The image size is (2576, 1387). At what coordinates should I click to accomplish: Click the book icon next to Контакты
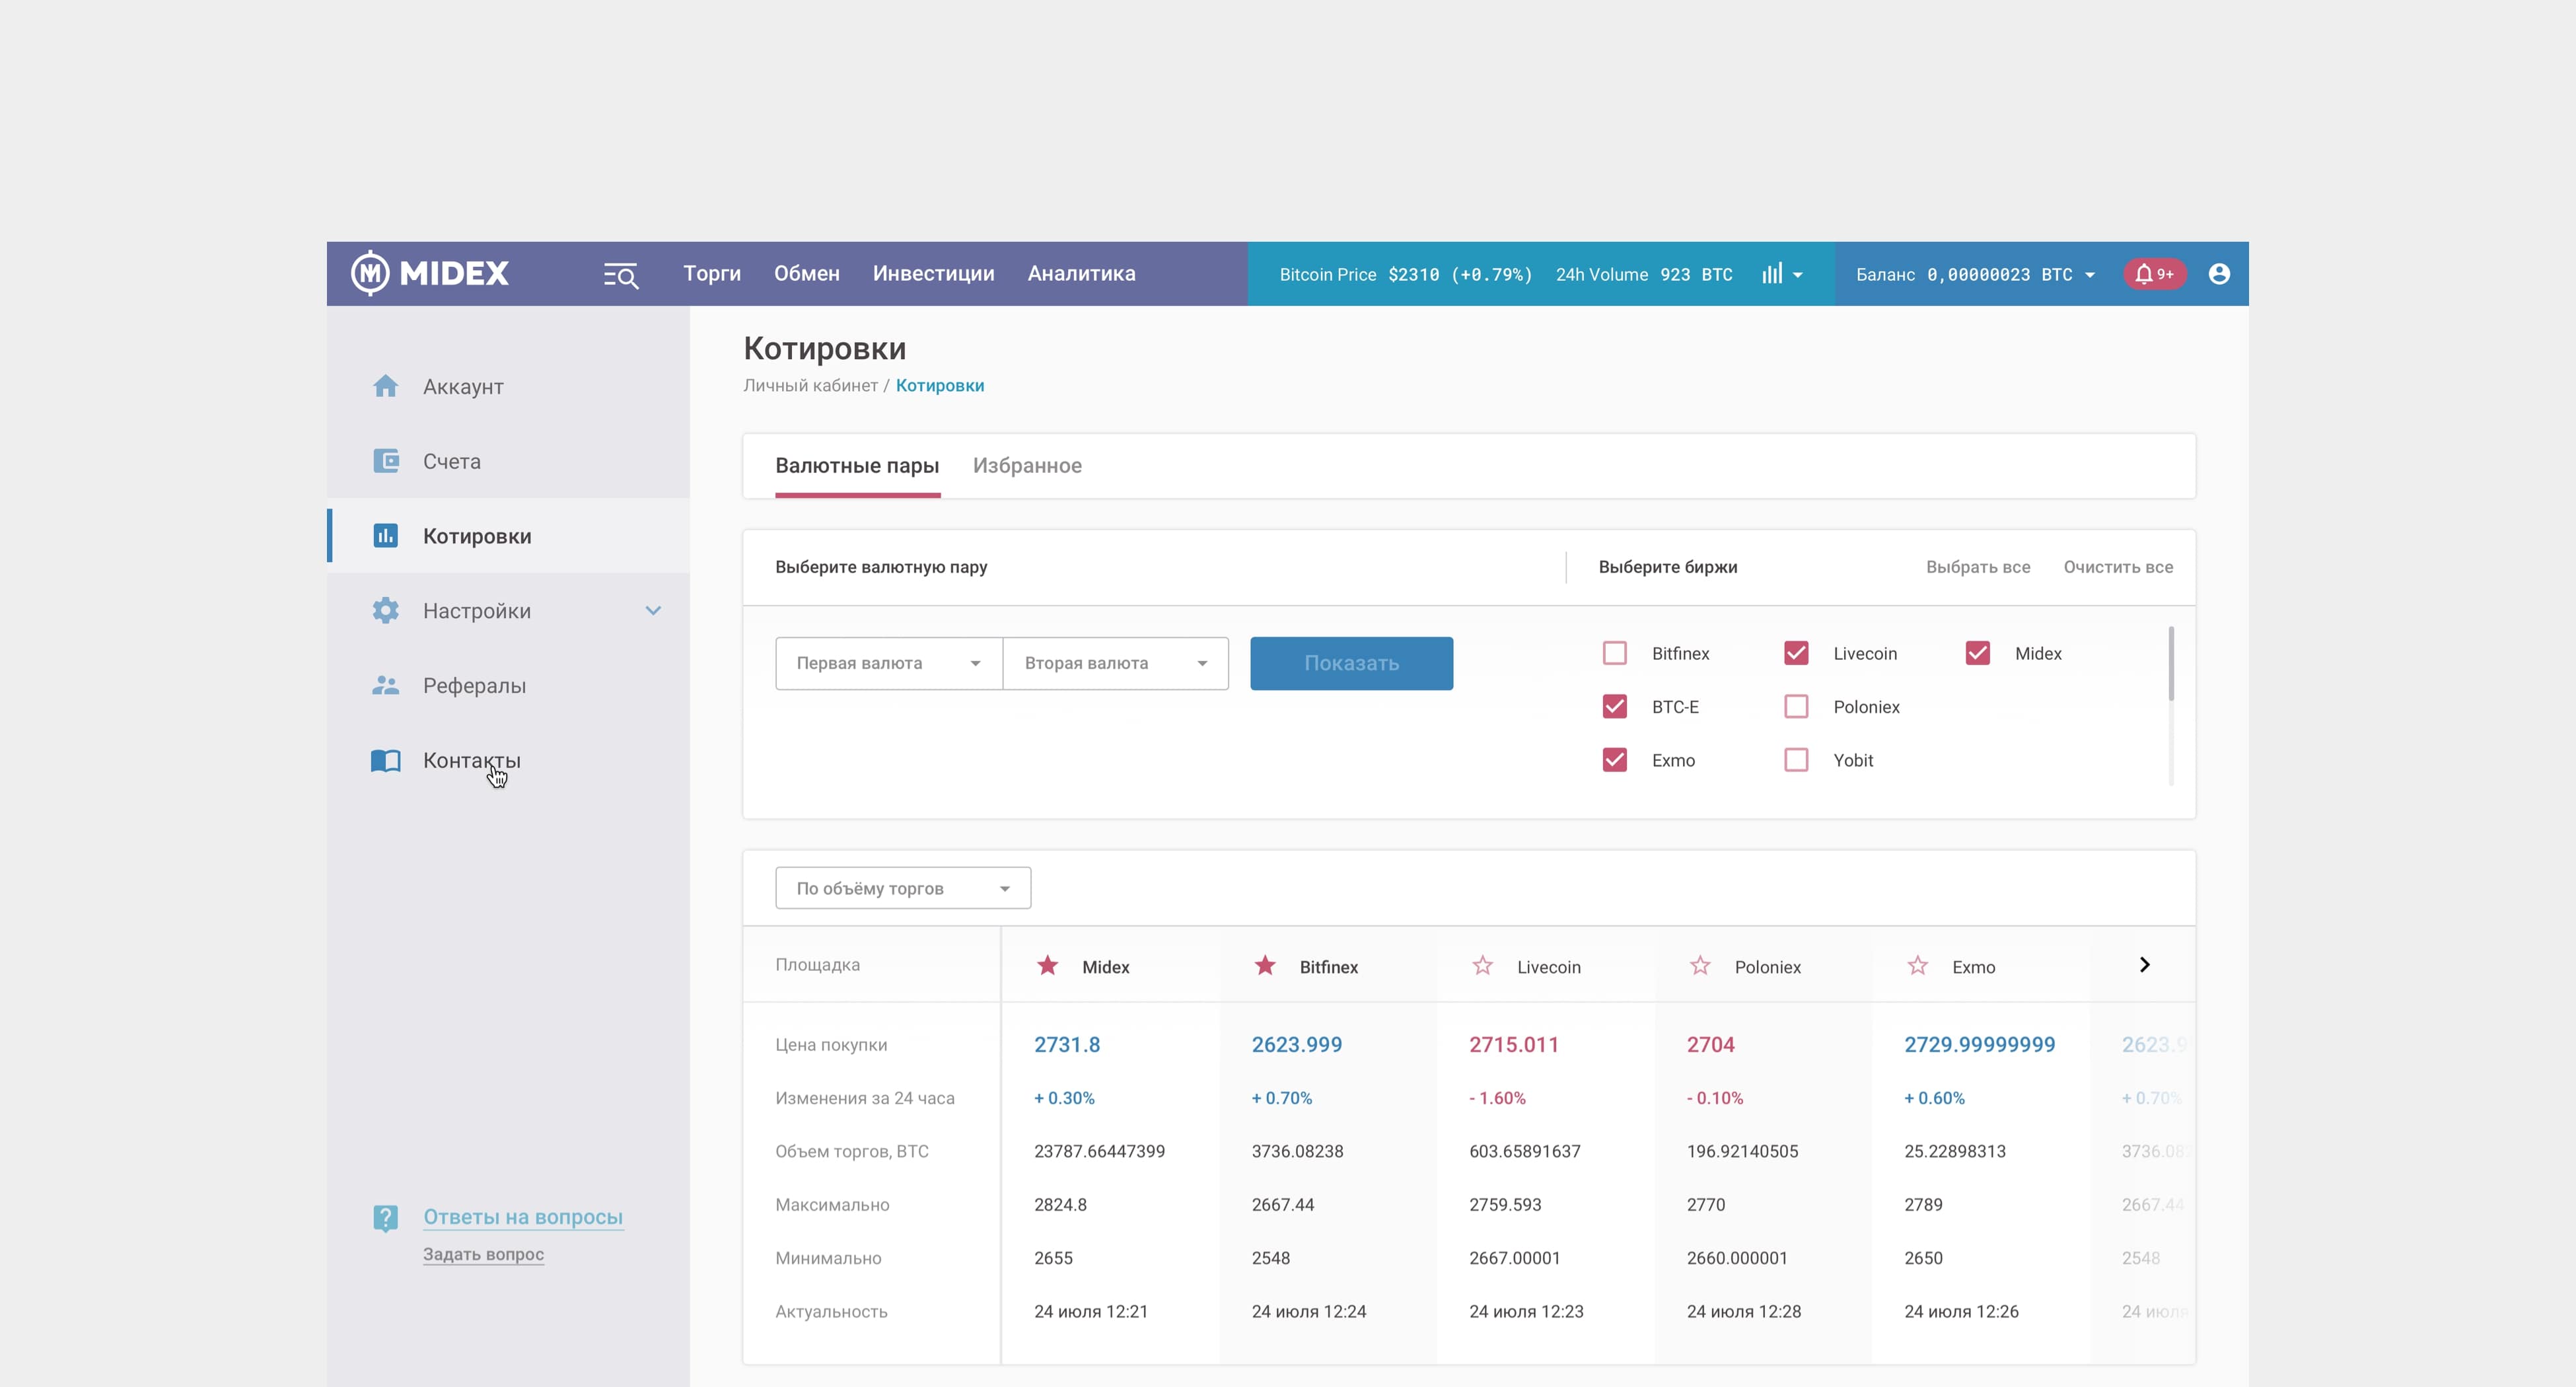click(385, 761)
